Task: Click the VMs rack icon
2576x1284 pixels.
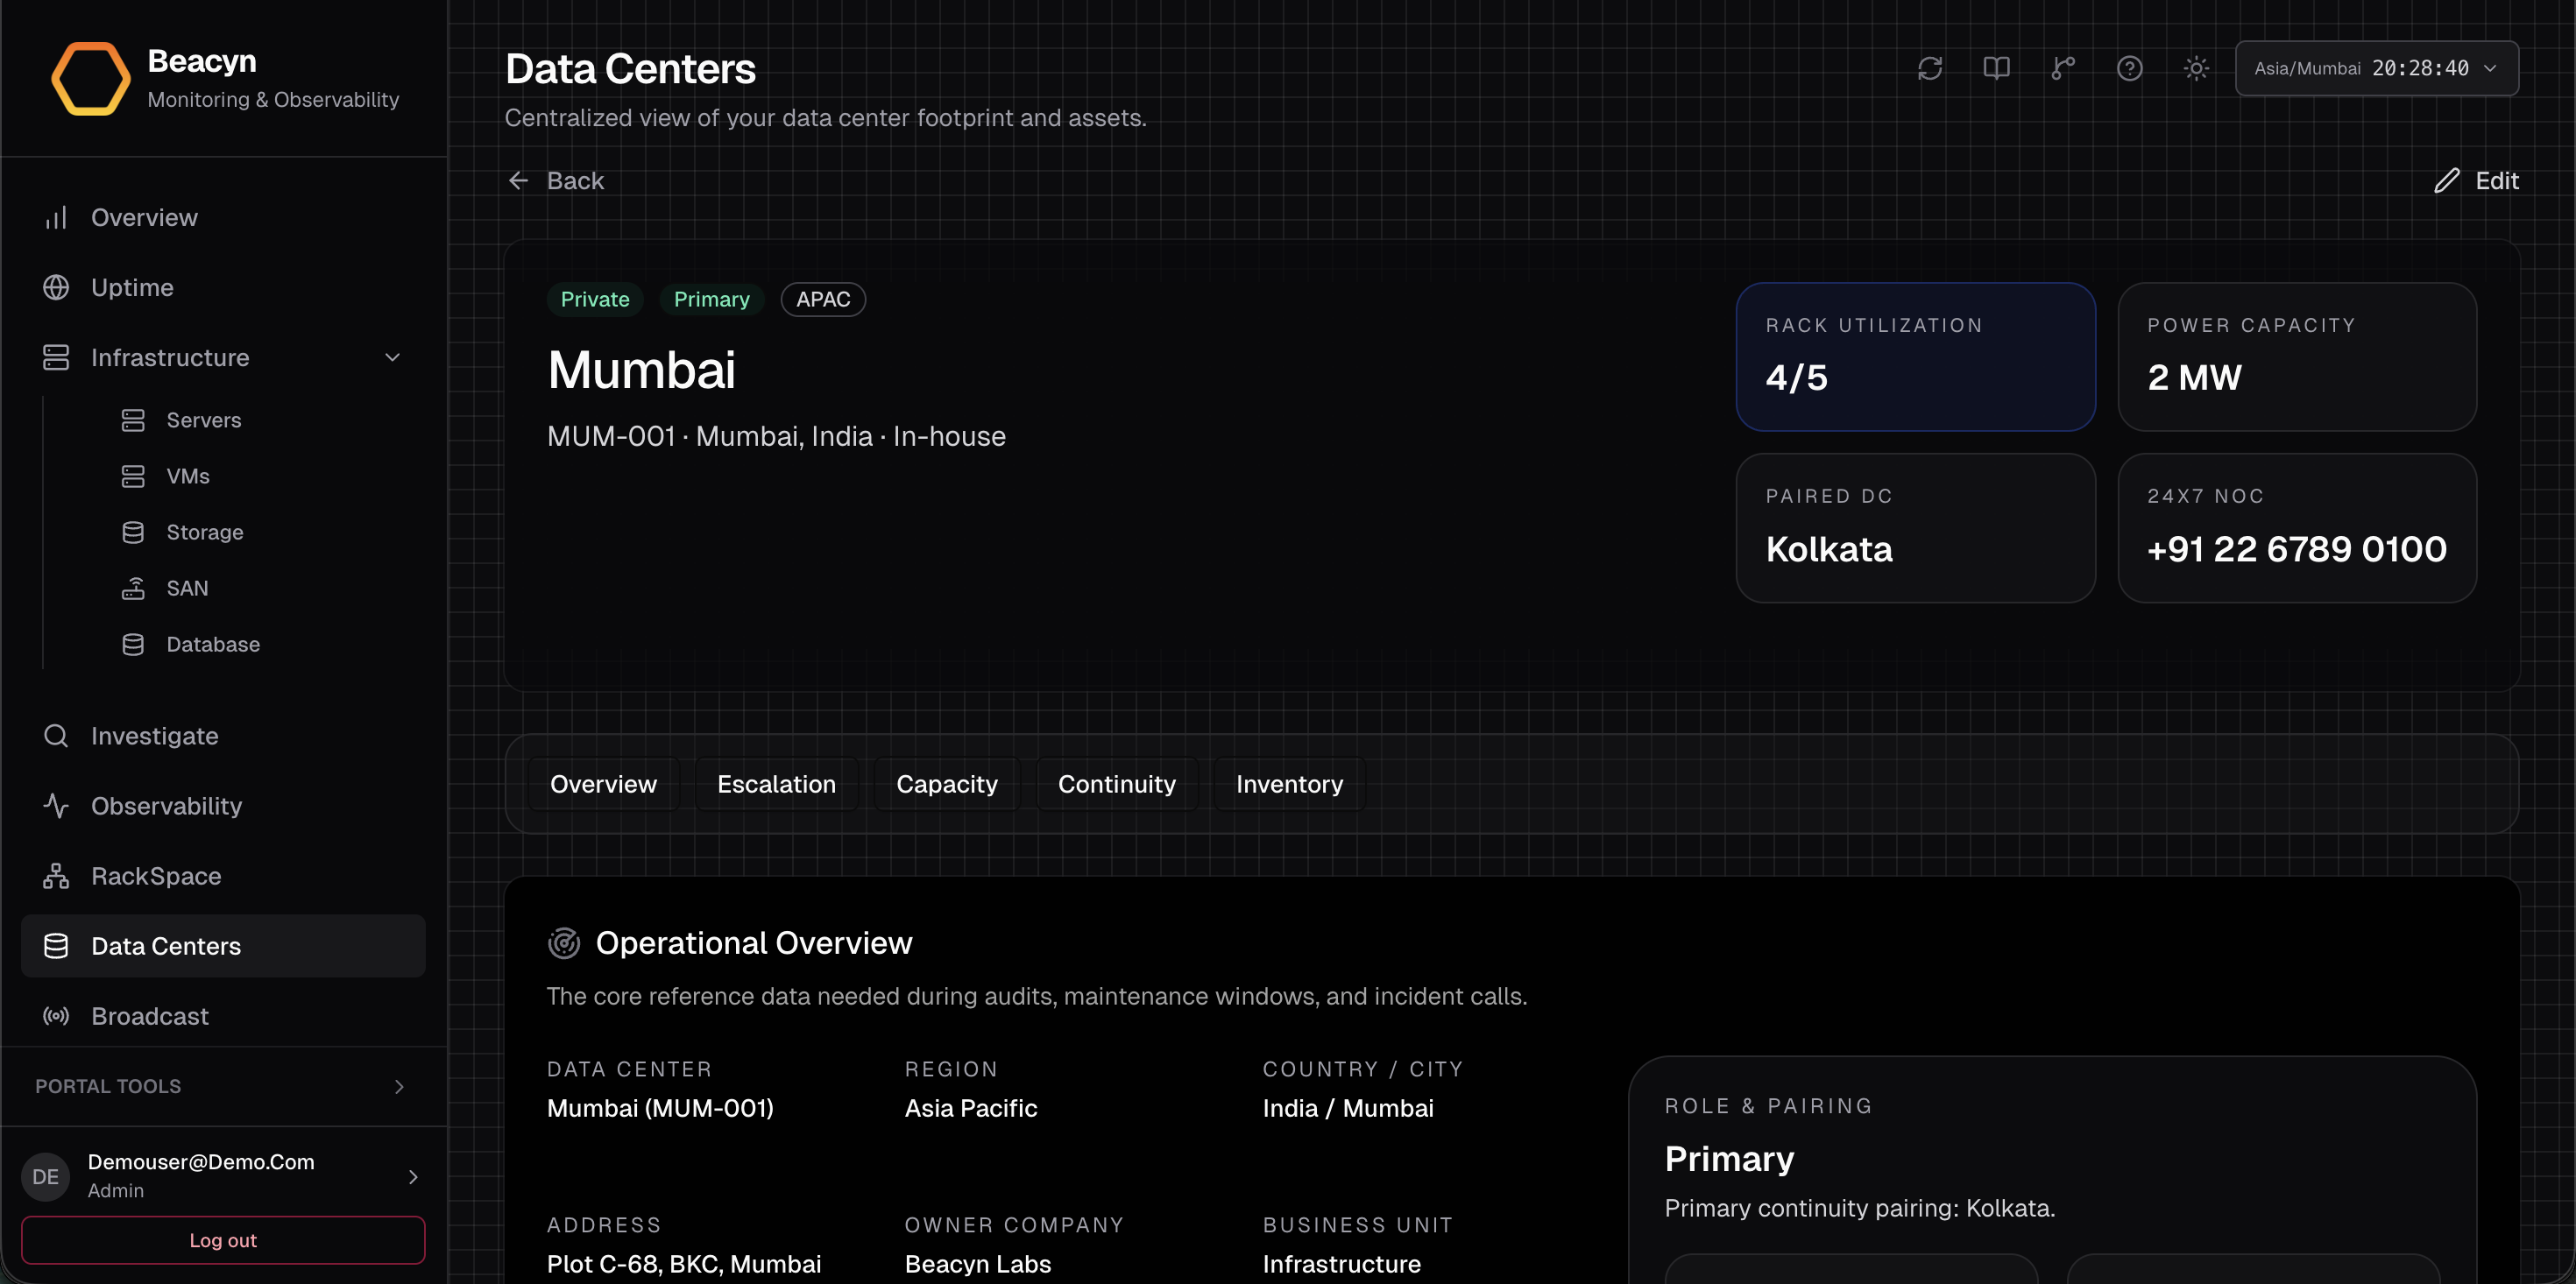Action: click(133, 476)
